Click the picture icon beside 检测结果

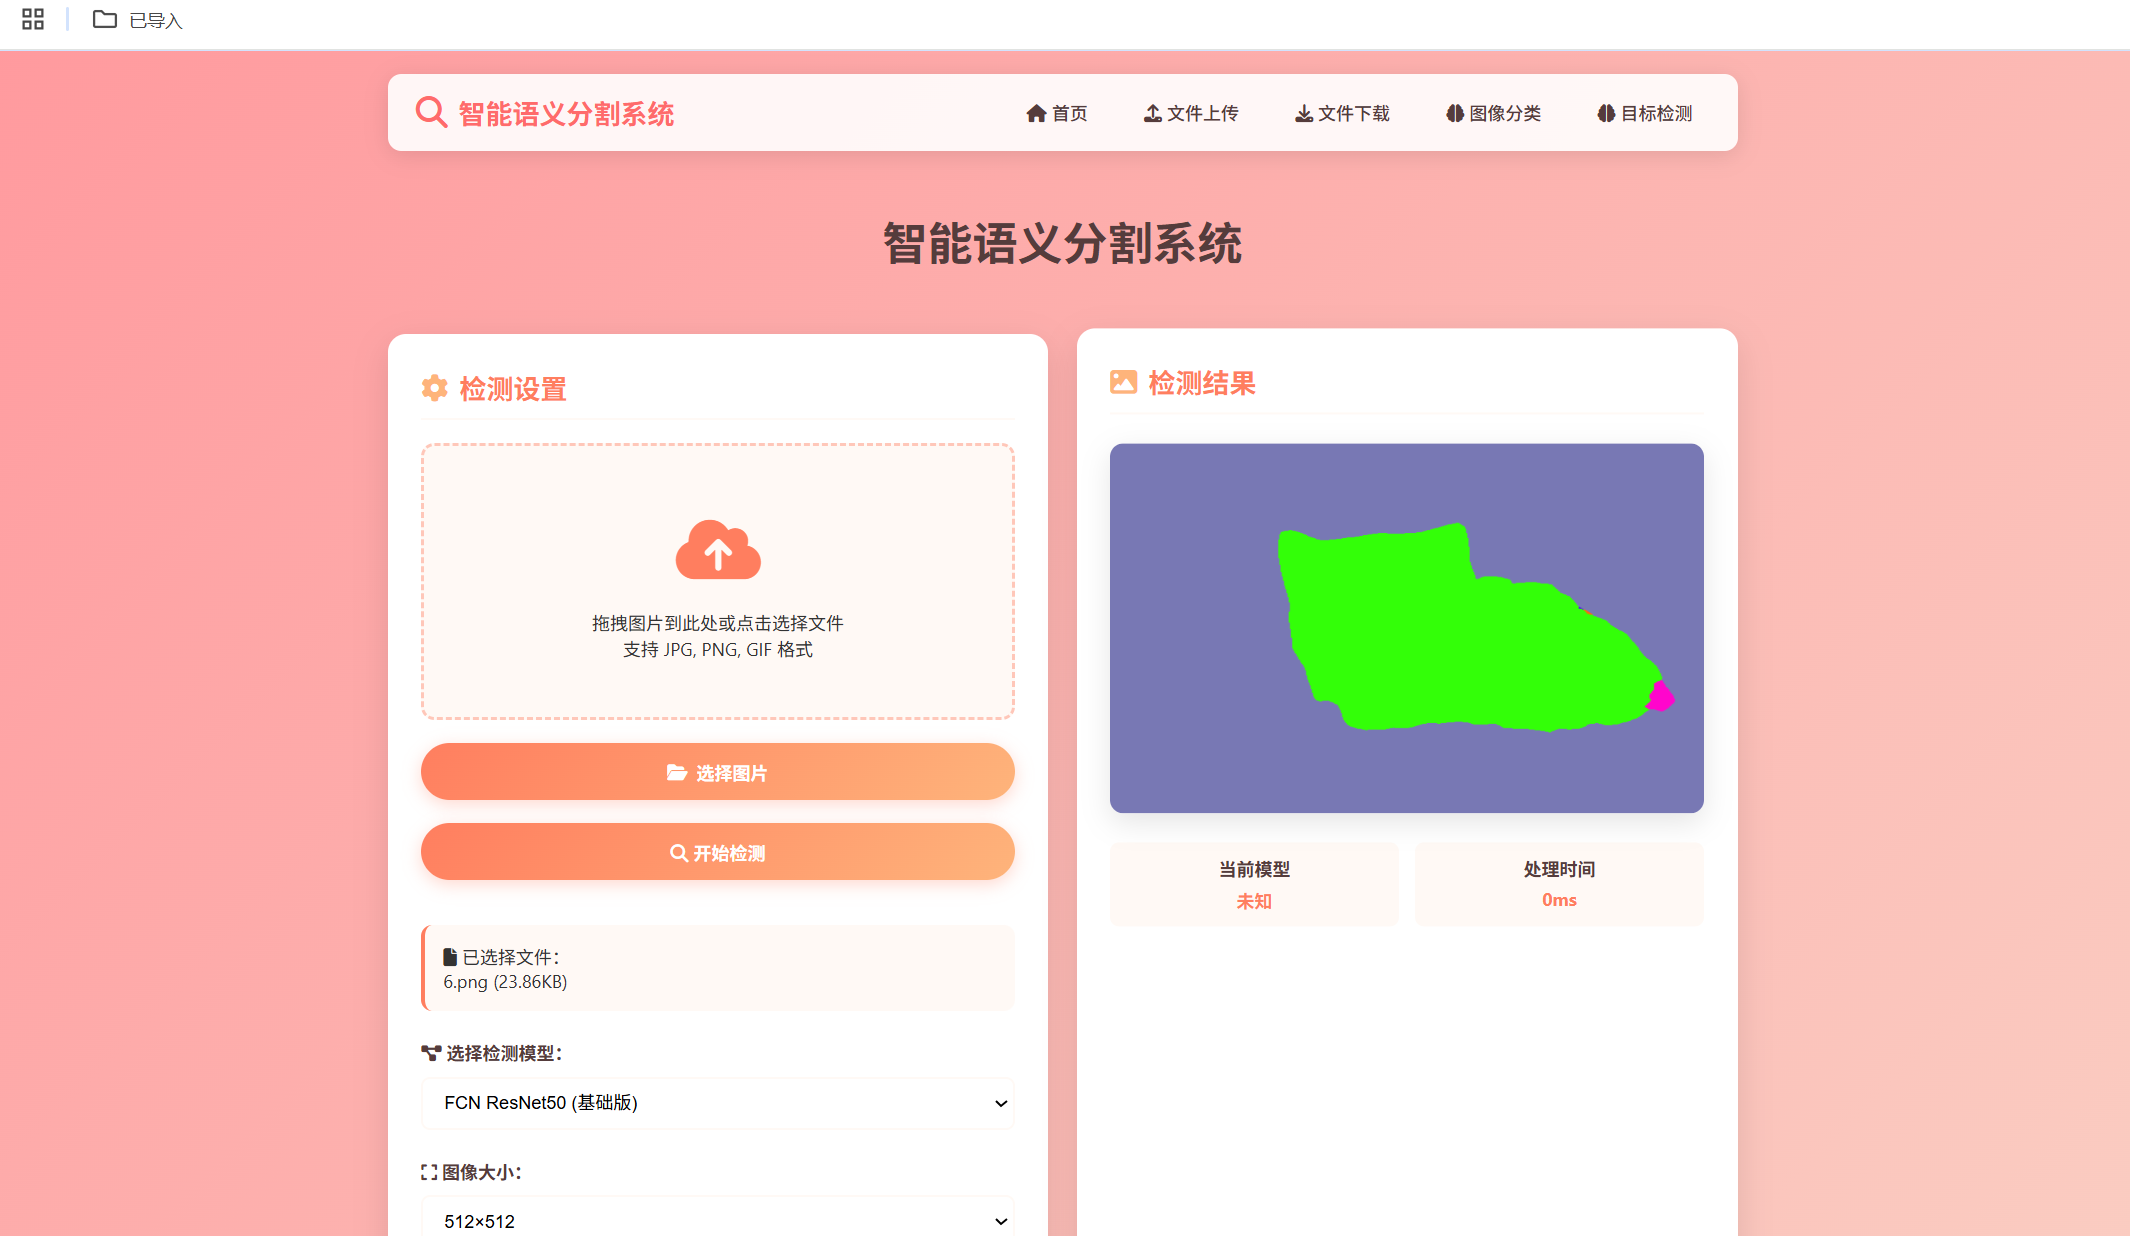pyautogui.click(x=1124, y=382)
